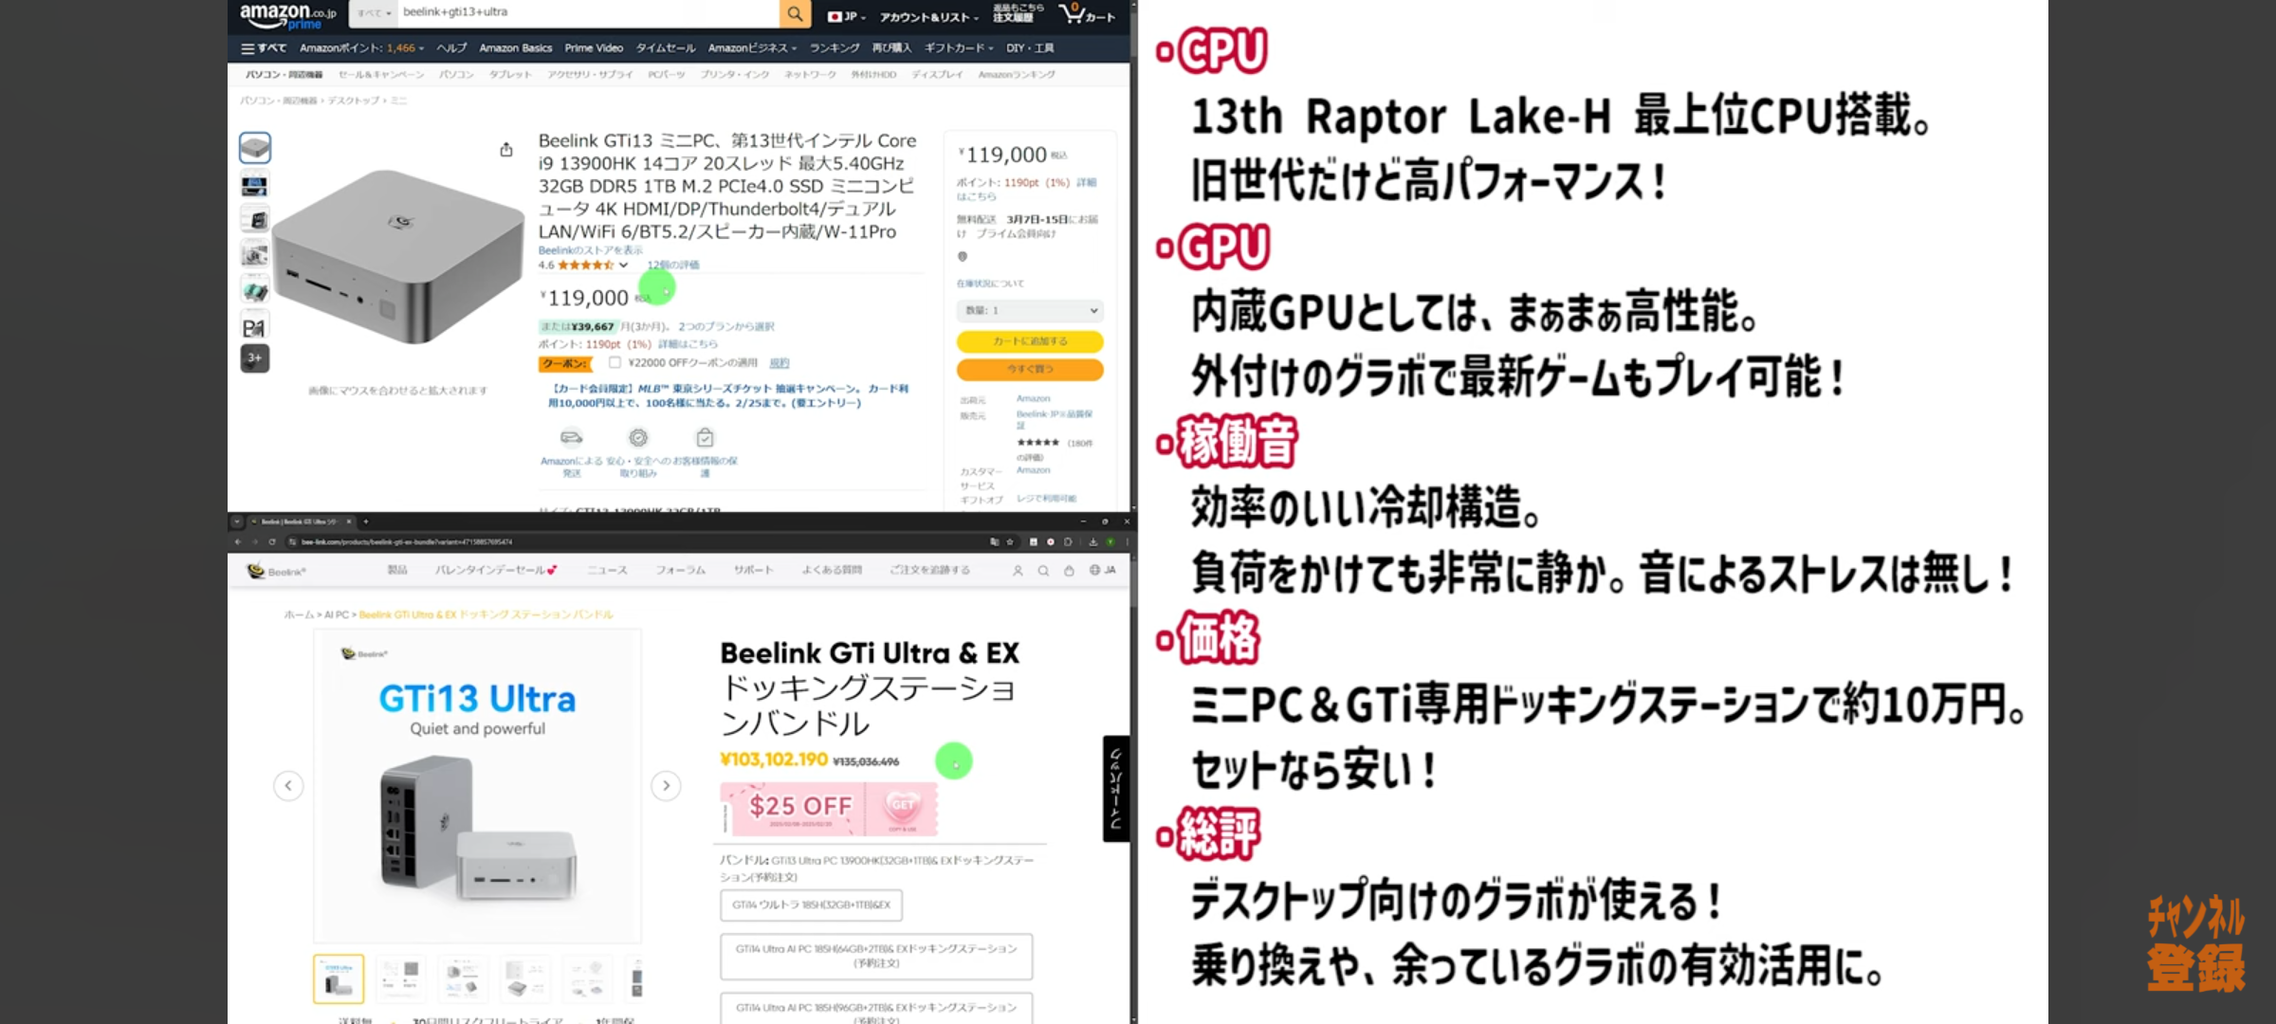Open the Beelink shopping bag icon
The height and width of the screenshot is (1024, 2276).
pyautogui.click(x=1068, y=571)
